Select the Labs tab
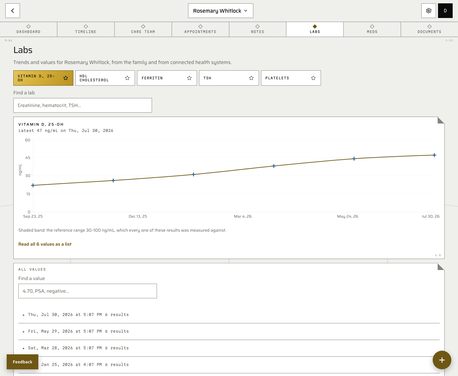This screenshot has height=376, width=458. click(x=315, y=29)
